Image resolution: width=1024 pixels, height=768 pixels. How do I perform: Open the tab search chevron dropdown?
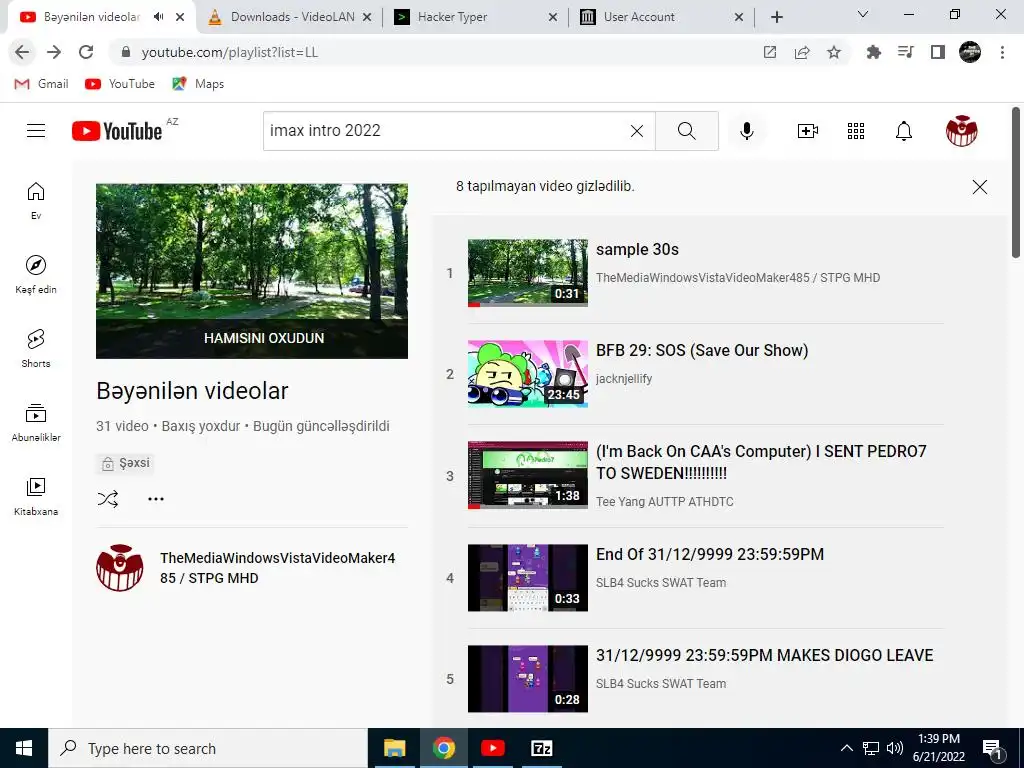click(863, 14)
